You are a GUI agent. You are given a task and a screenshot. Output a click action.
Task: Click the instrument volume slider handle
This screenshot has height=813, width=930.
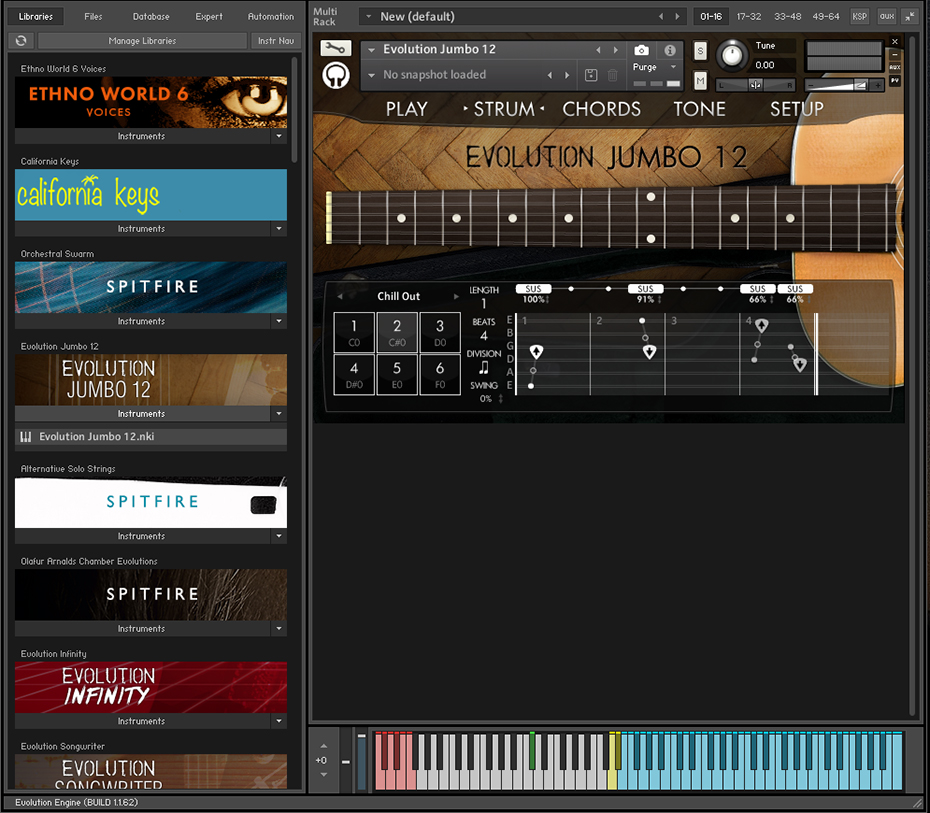pos(860,86)
